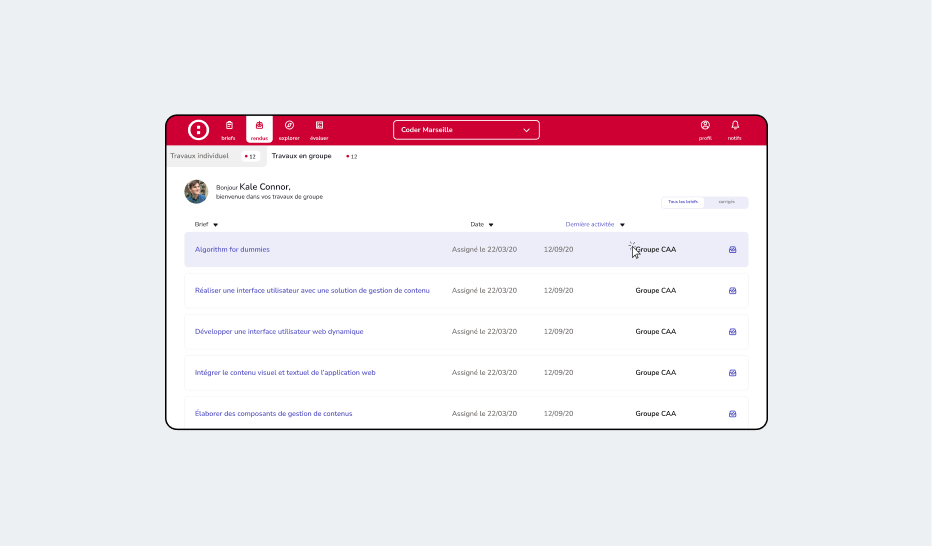This screenshot has width=932, height=546.
Task: Click the circular app logo in header
Action: click(x=198, y=130)
